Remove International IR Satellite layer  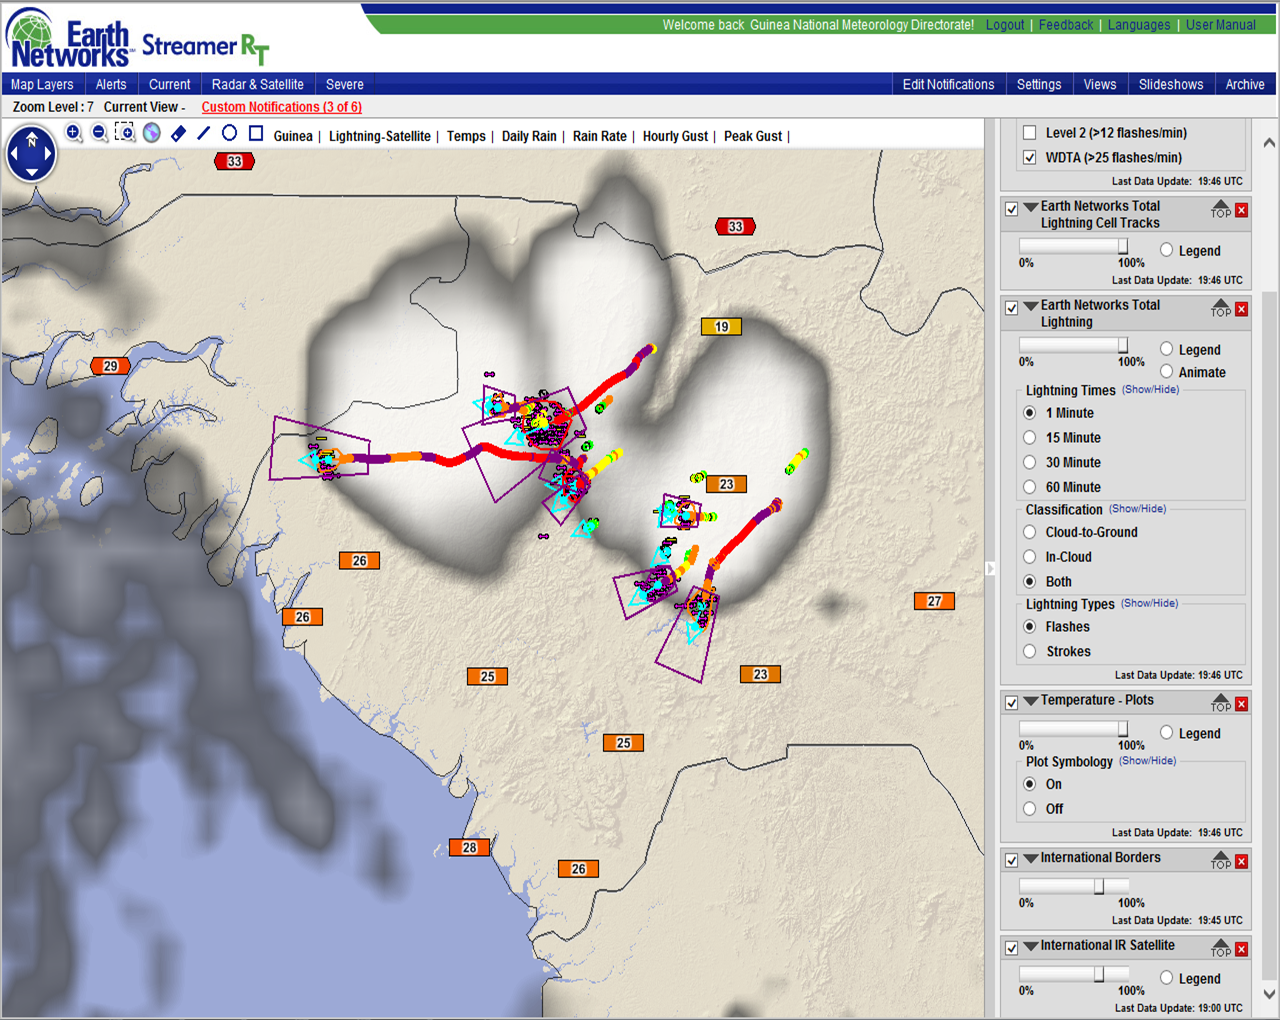[x=1241, y=949]
